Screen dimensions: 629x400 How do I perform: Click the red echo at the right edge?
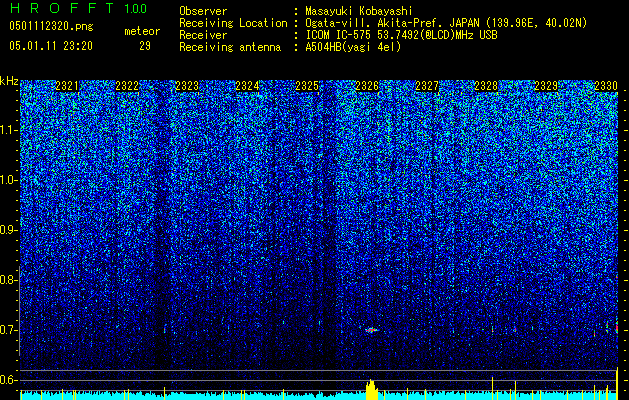(617, 328)
